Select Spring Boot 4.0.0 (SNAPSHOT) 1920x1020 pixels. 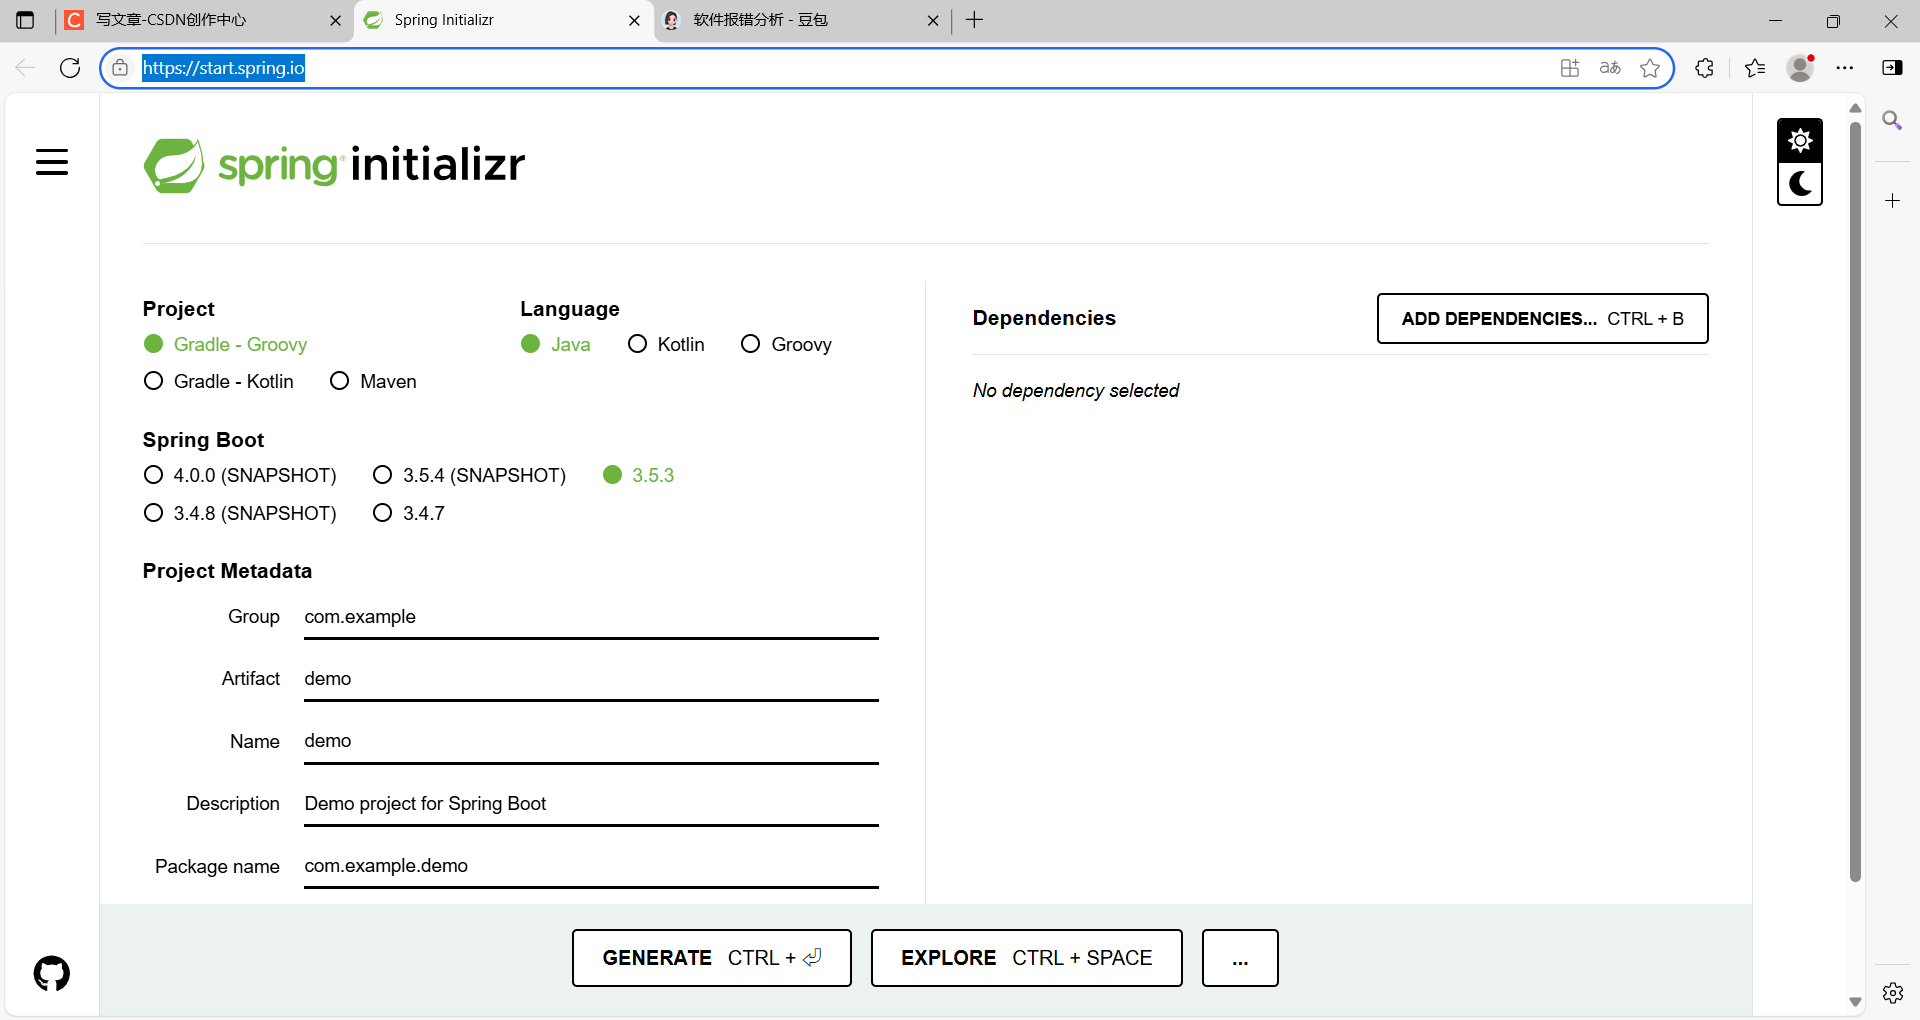pyautogui.click(x=240, y=475)
